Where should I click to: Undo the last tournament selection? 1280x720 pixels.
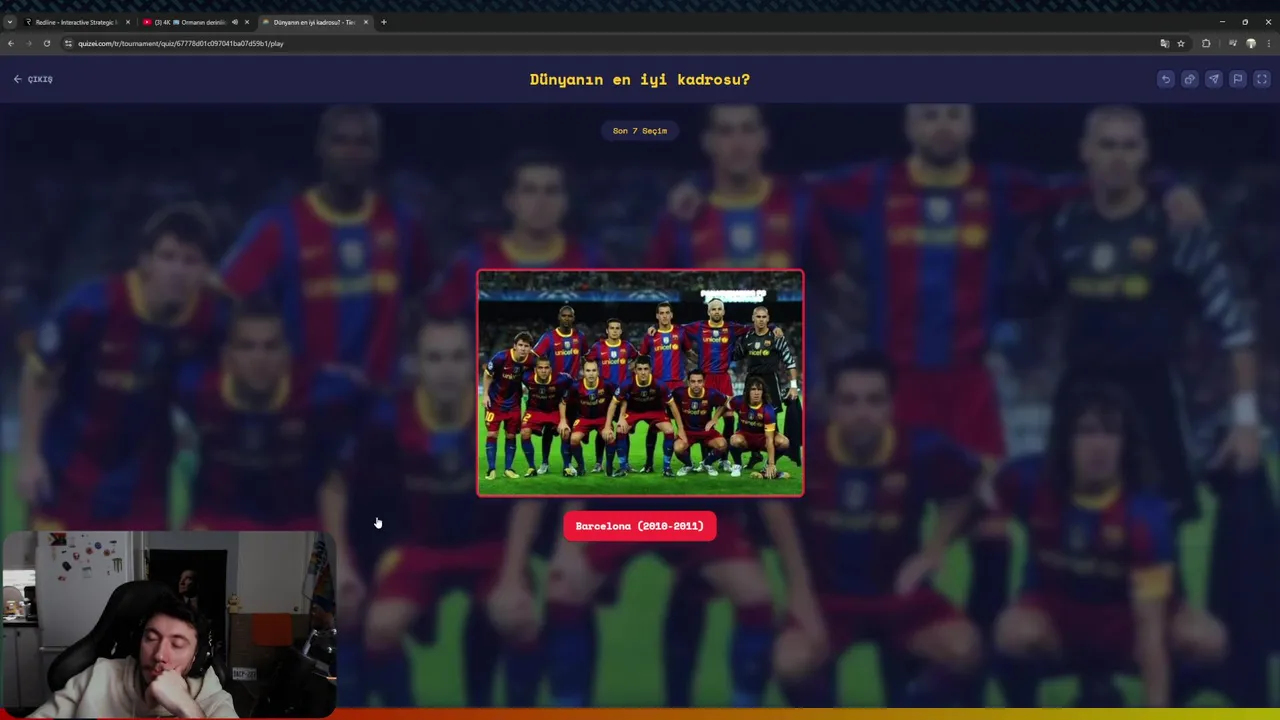point(1166,79)
